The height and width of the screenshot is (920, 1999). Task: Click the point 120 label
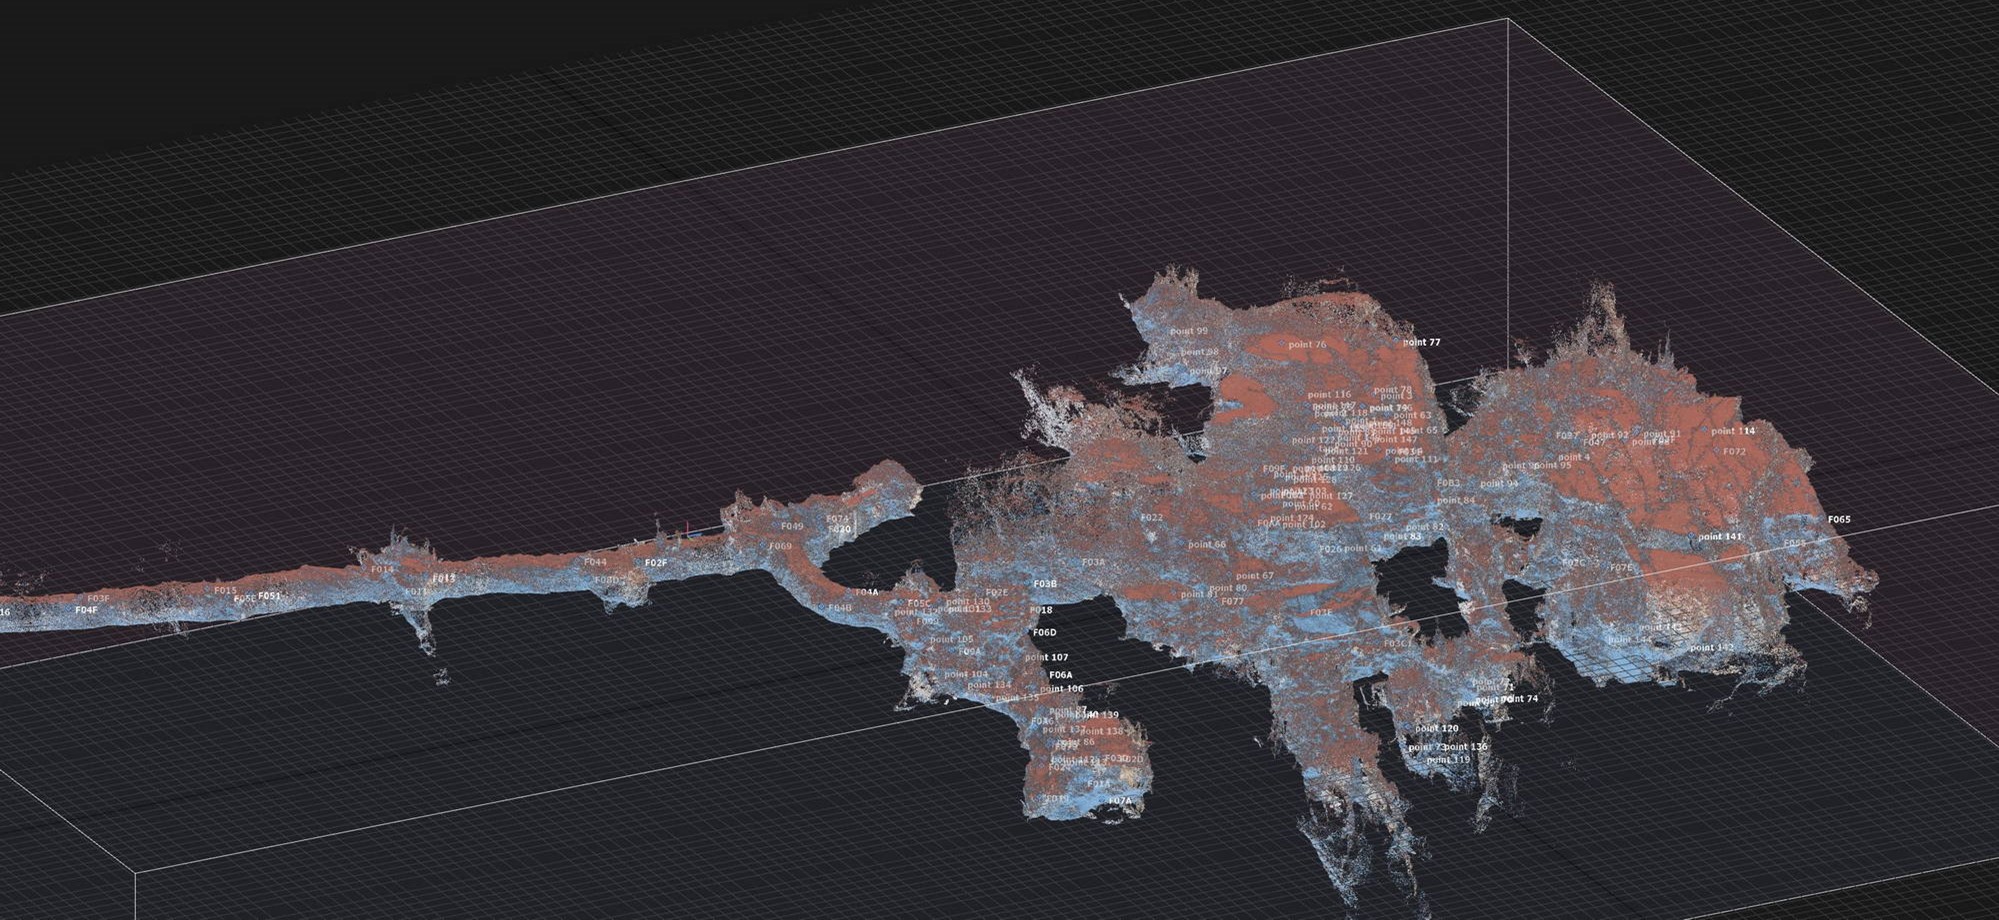(x=1436, y=729)
